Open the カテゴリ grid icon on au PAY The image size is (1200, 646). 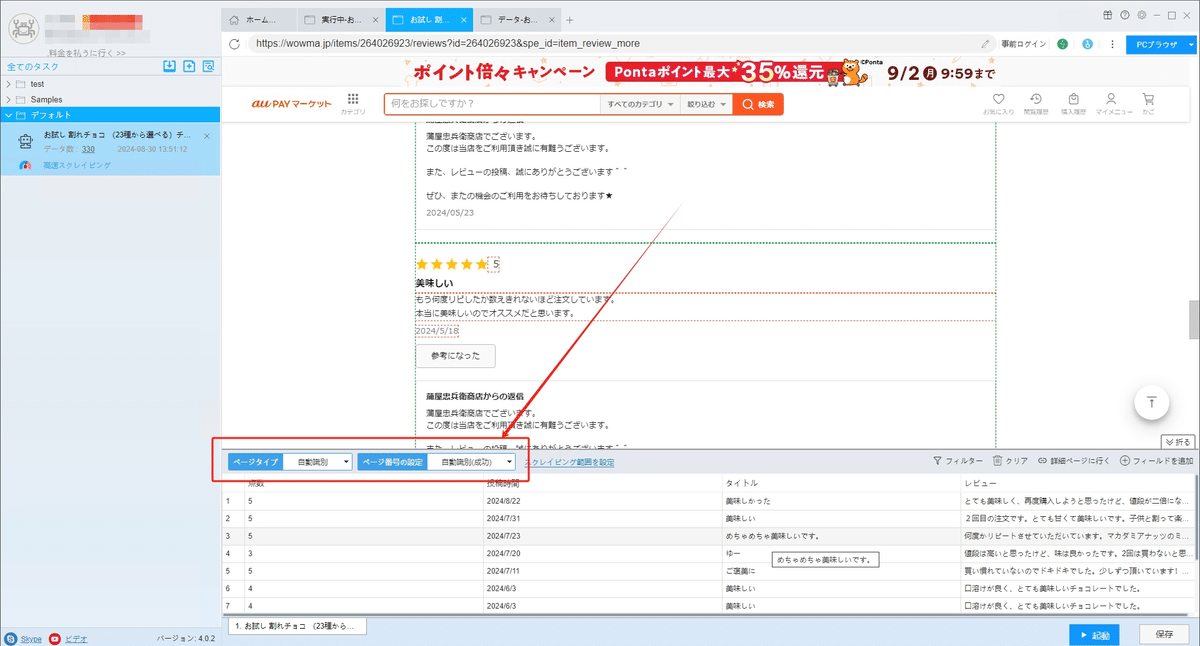pos(353,99)
